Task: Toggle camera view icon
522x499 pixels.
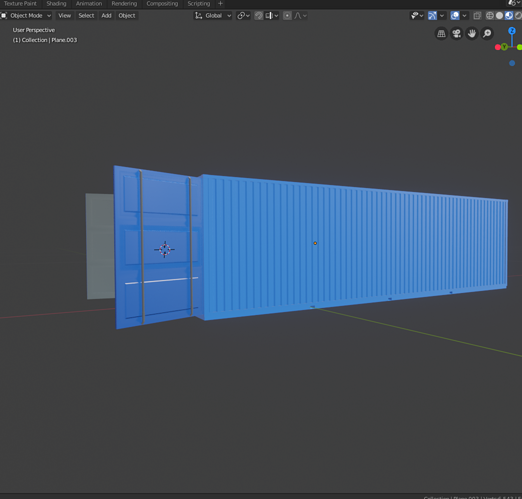Action: (456, 34)
